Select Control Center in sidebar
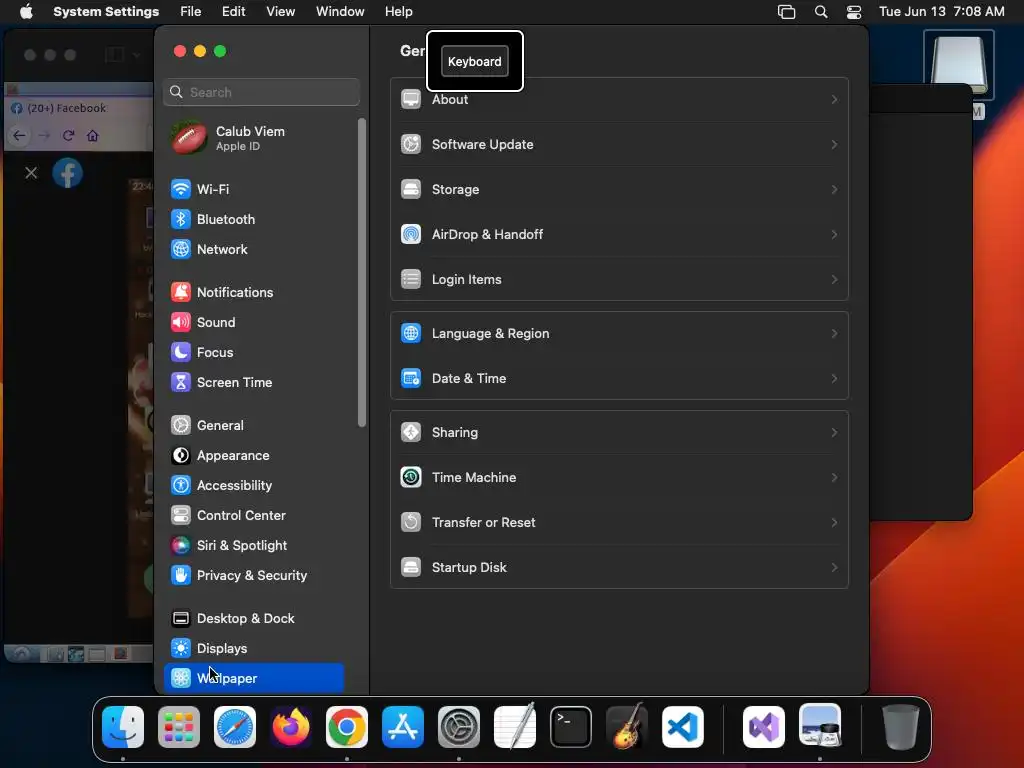 point(253,516)
